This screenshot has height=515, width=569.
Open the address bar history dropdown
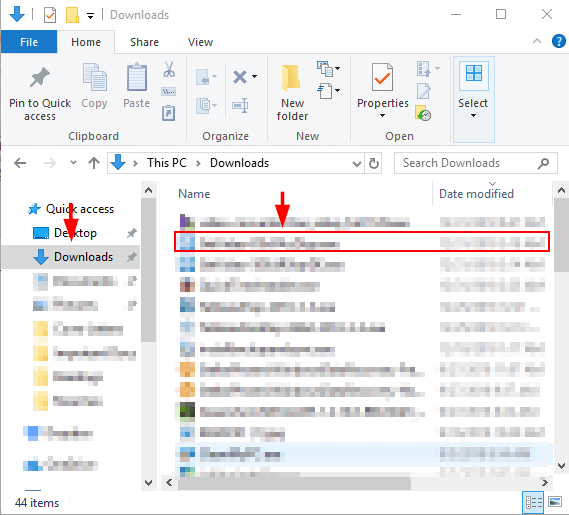pyautogui.click(x=357, y=164)
